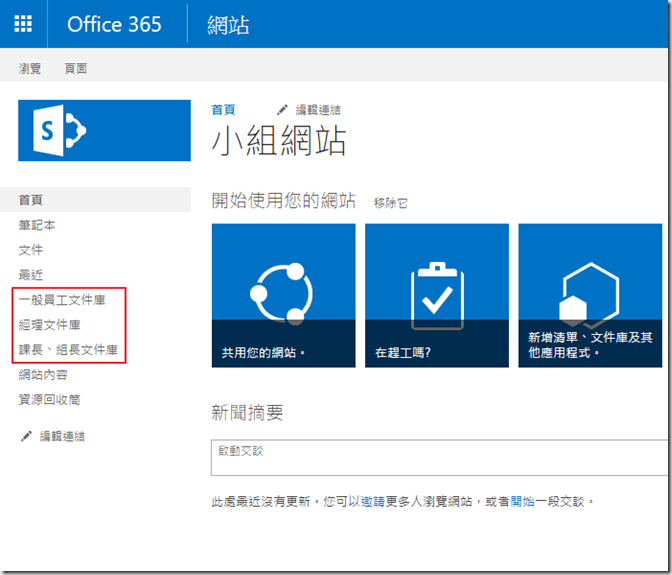Open 一般員工文件庫 library

click(x=62, y=300)
